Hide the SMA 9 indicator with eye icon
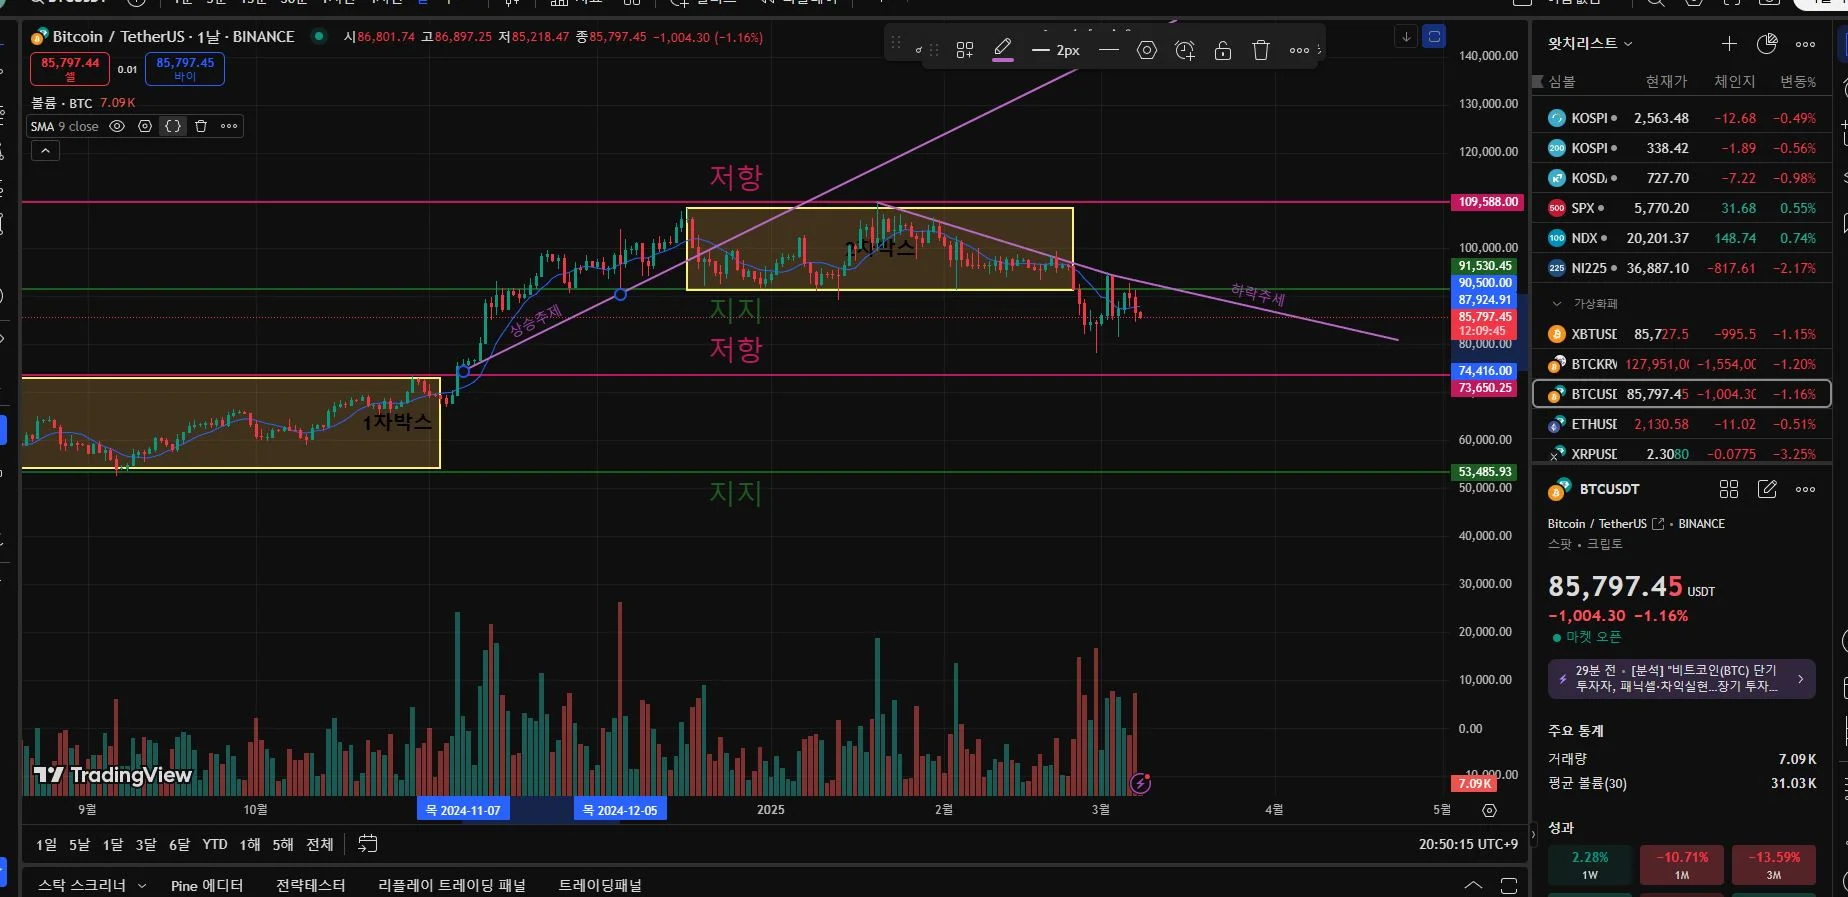Screen dimensions: 1848x897 117,126
